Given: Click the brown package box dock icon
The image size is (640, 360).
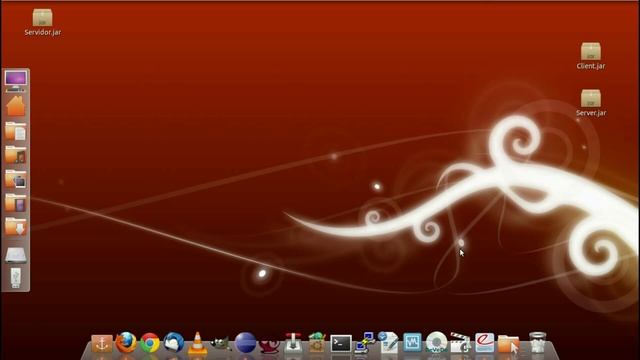Looking at the screenshot, I should pos(317,342).
